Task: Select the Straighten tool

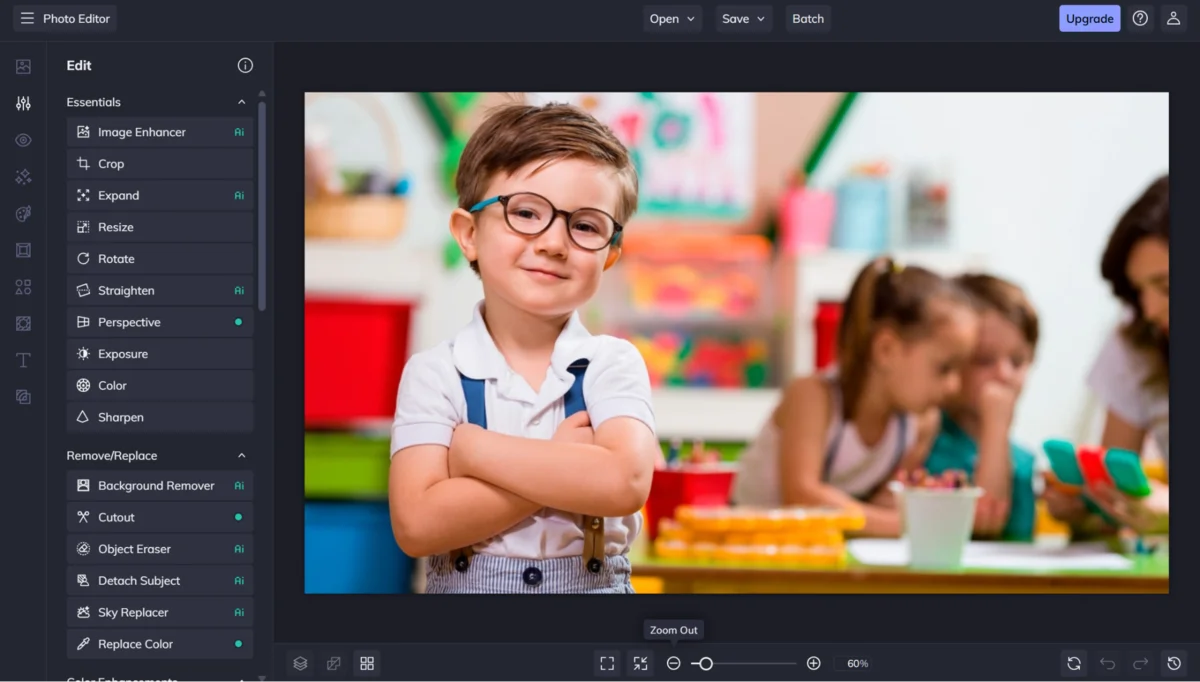Action: [160, 290]
